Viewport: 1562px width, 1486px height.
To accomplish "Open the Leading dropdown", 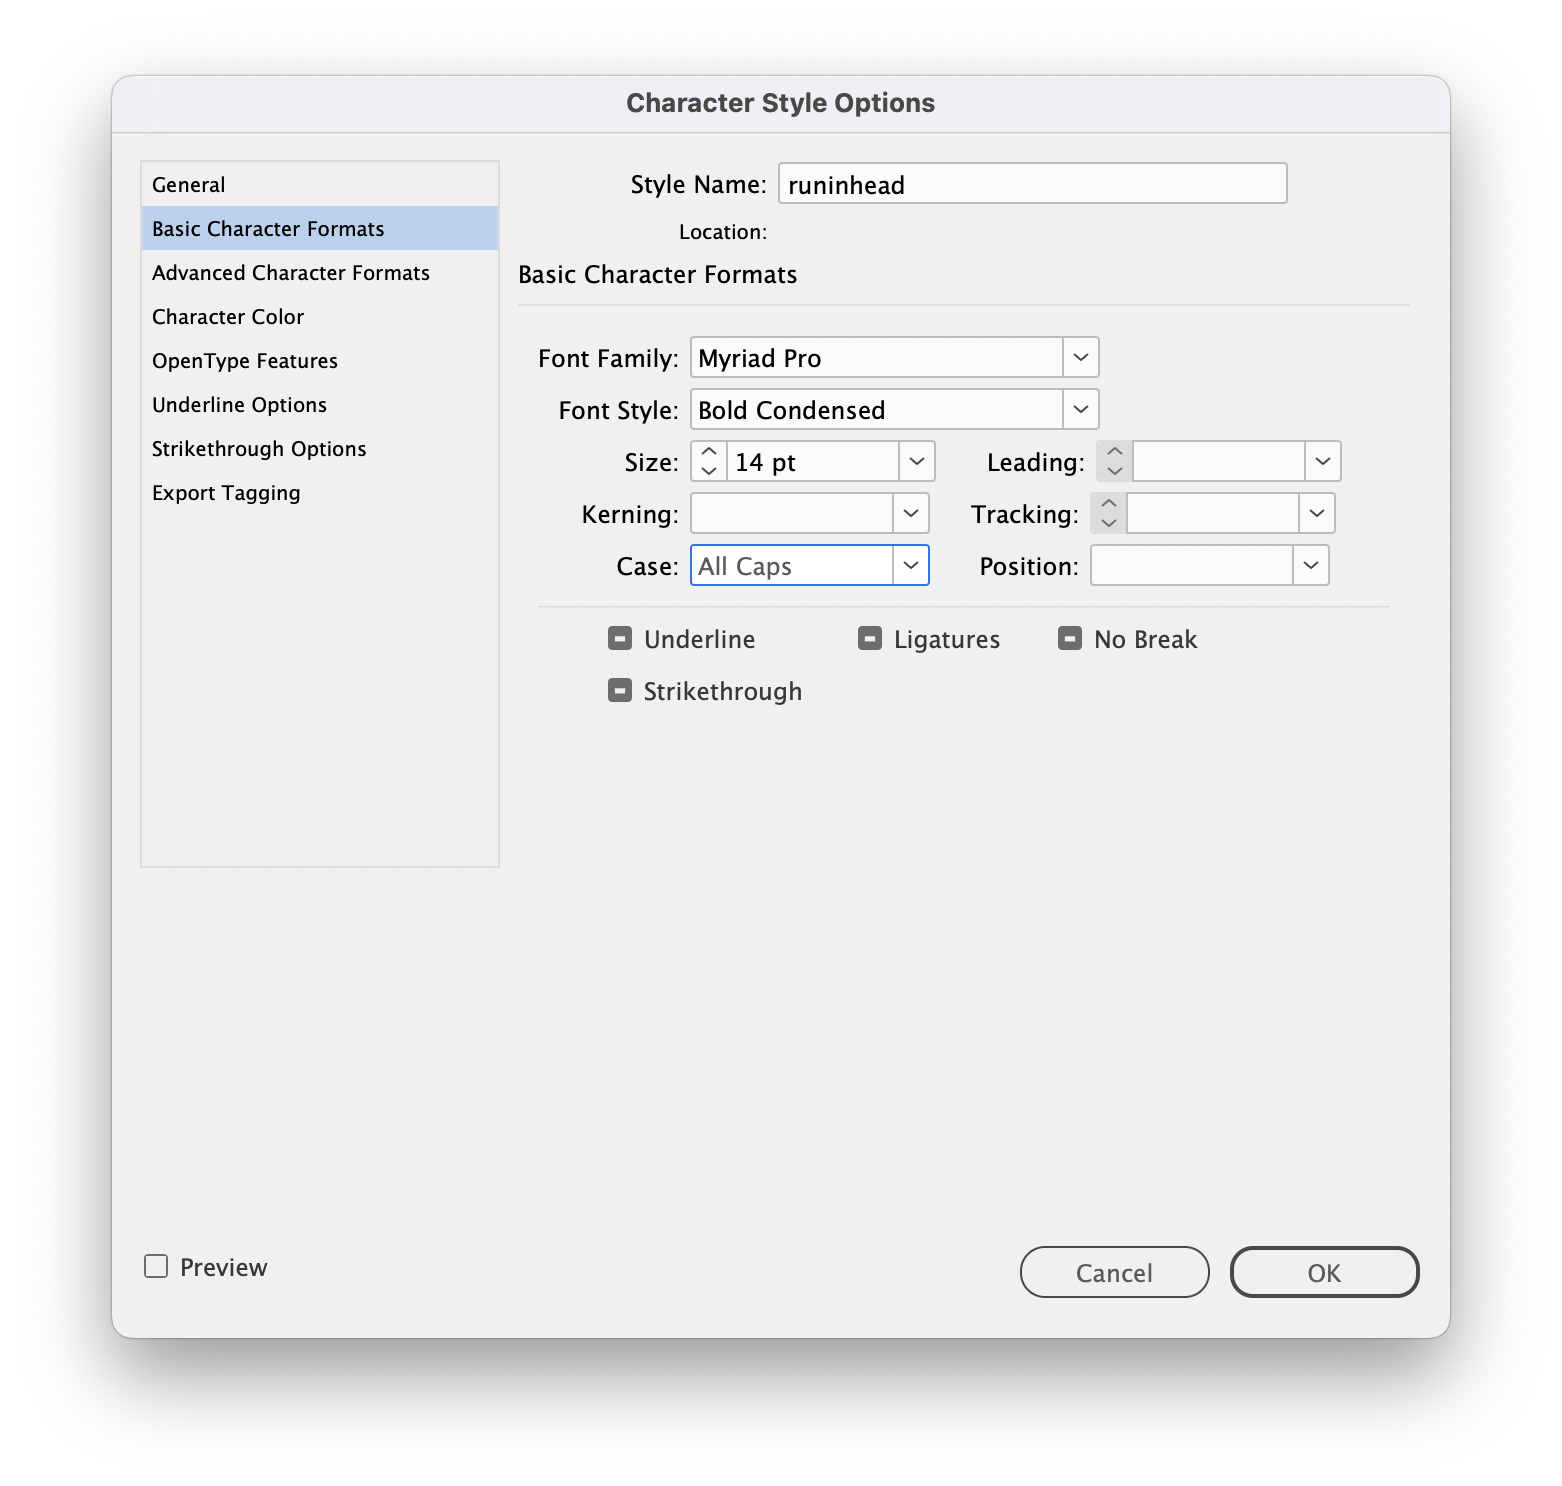I will (x=1322, y=461).
